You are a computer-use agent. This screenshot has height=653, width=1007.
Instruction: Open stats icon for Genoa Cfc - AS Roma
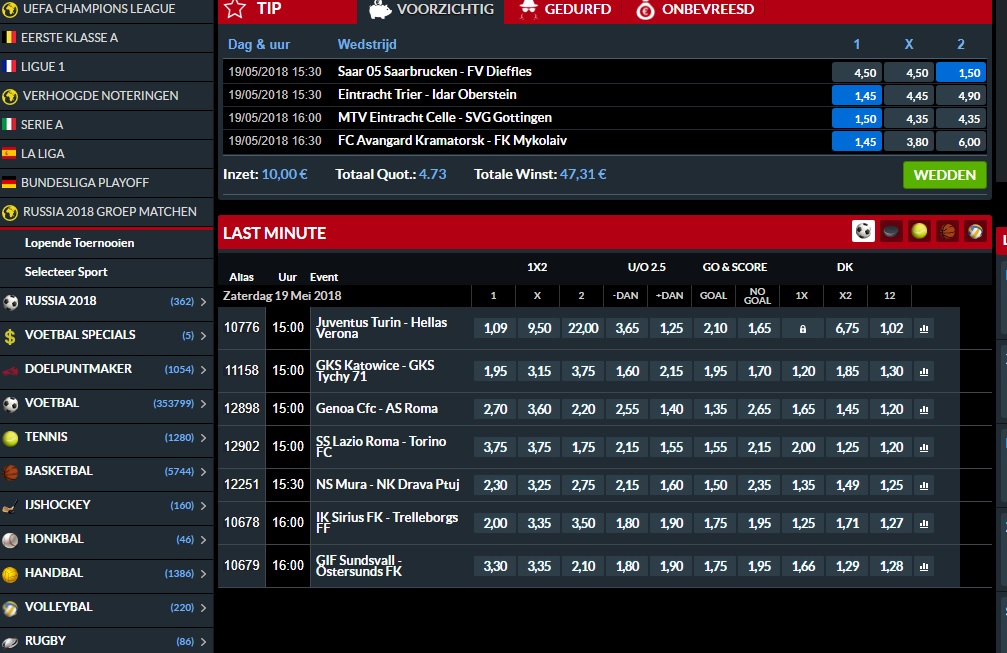(924, 410)
